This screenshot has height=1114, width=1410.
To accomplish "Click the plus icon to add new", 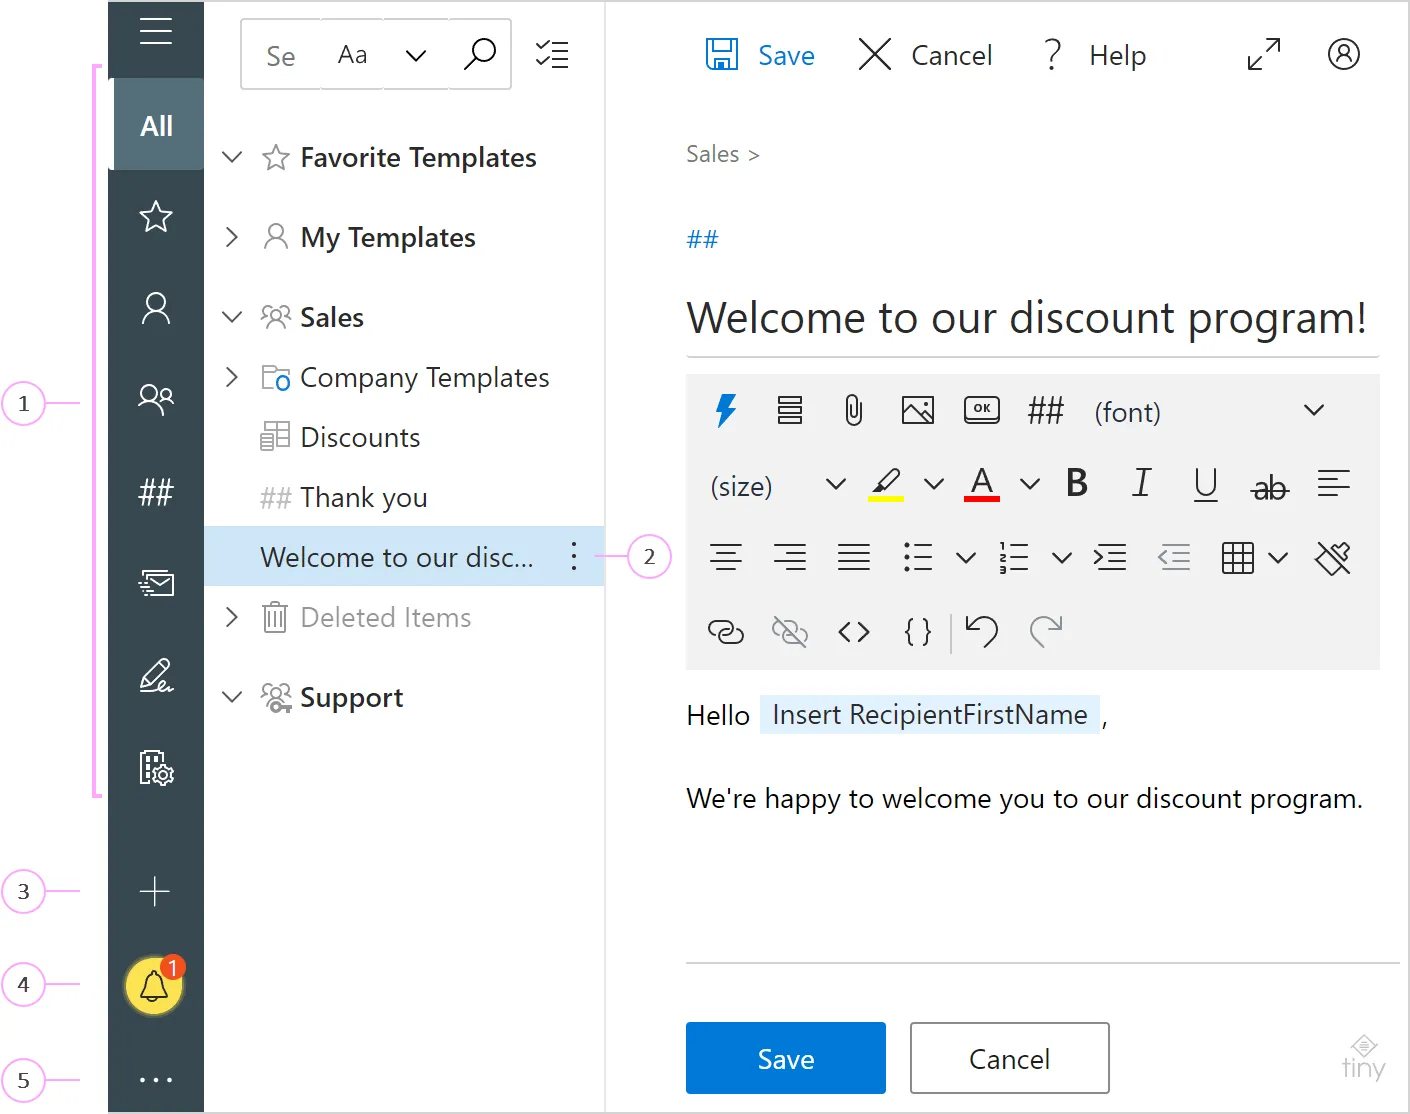I will point(155,891).
